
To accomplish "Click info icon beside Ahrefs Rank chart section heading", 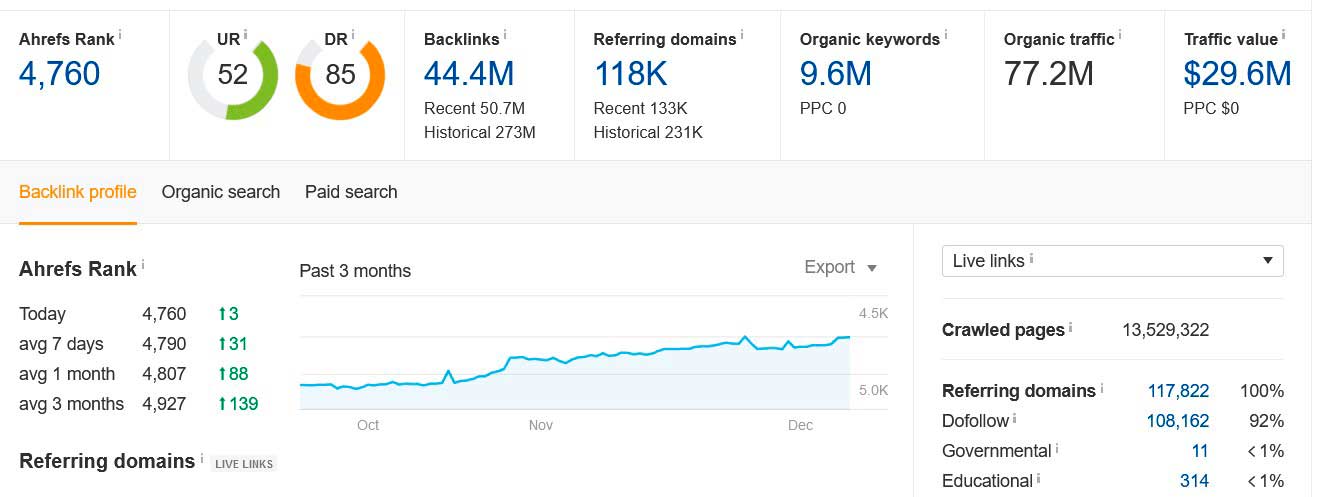I will (x=143, y=265).
